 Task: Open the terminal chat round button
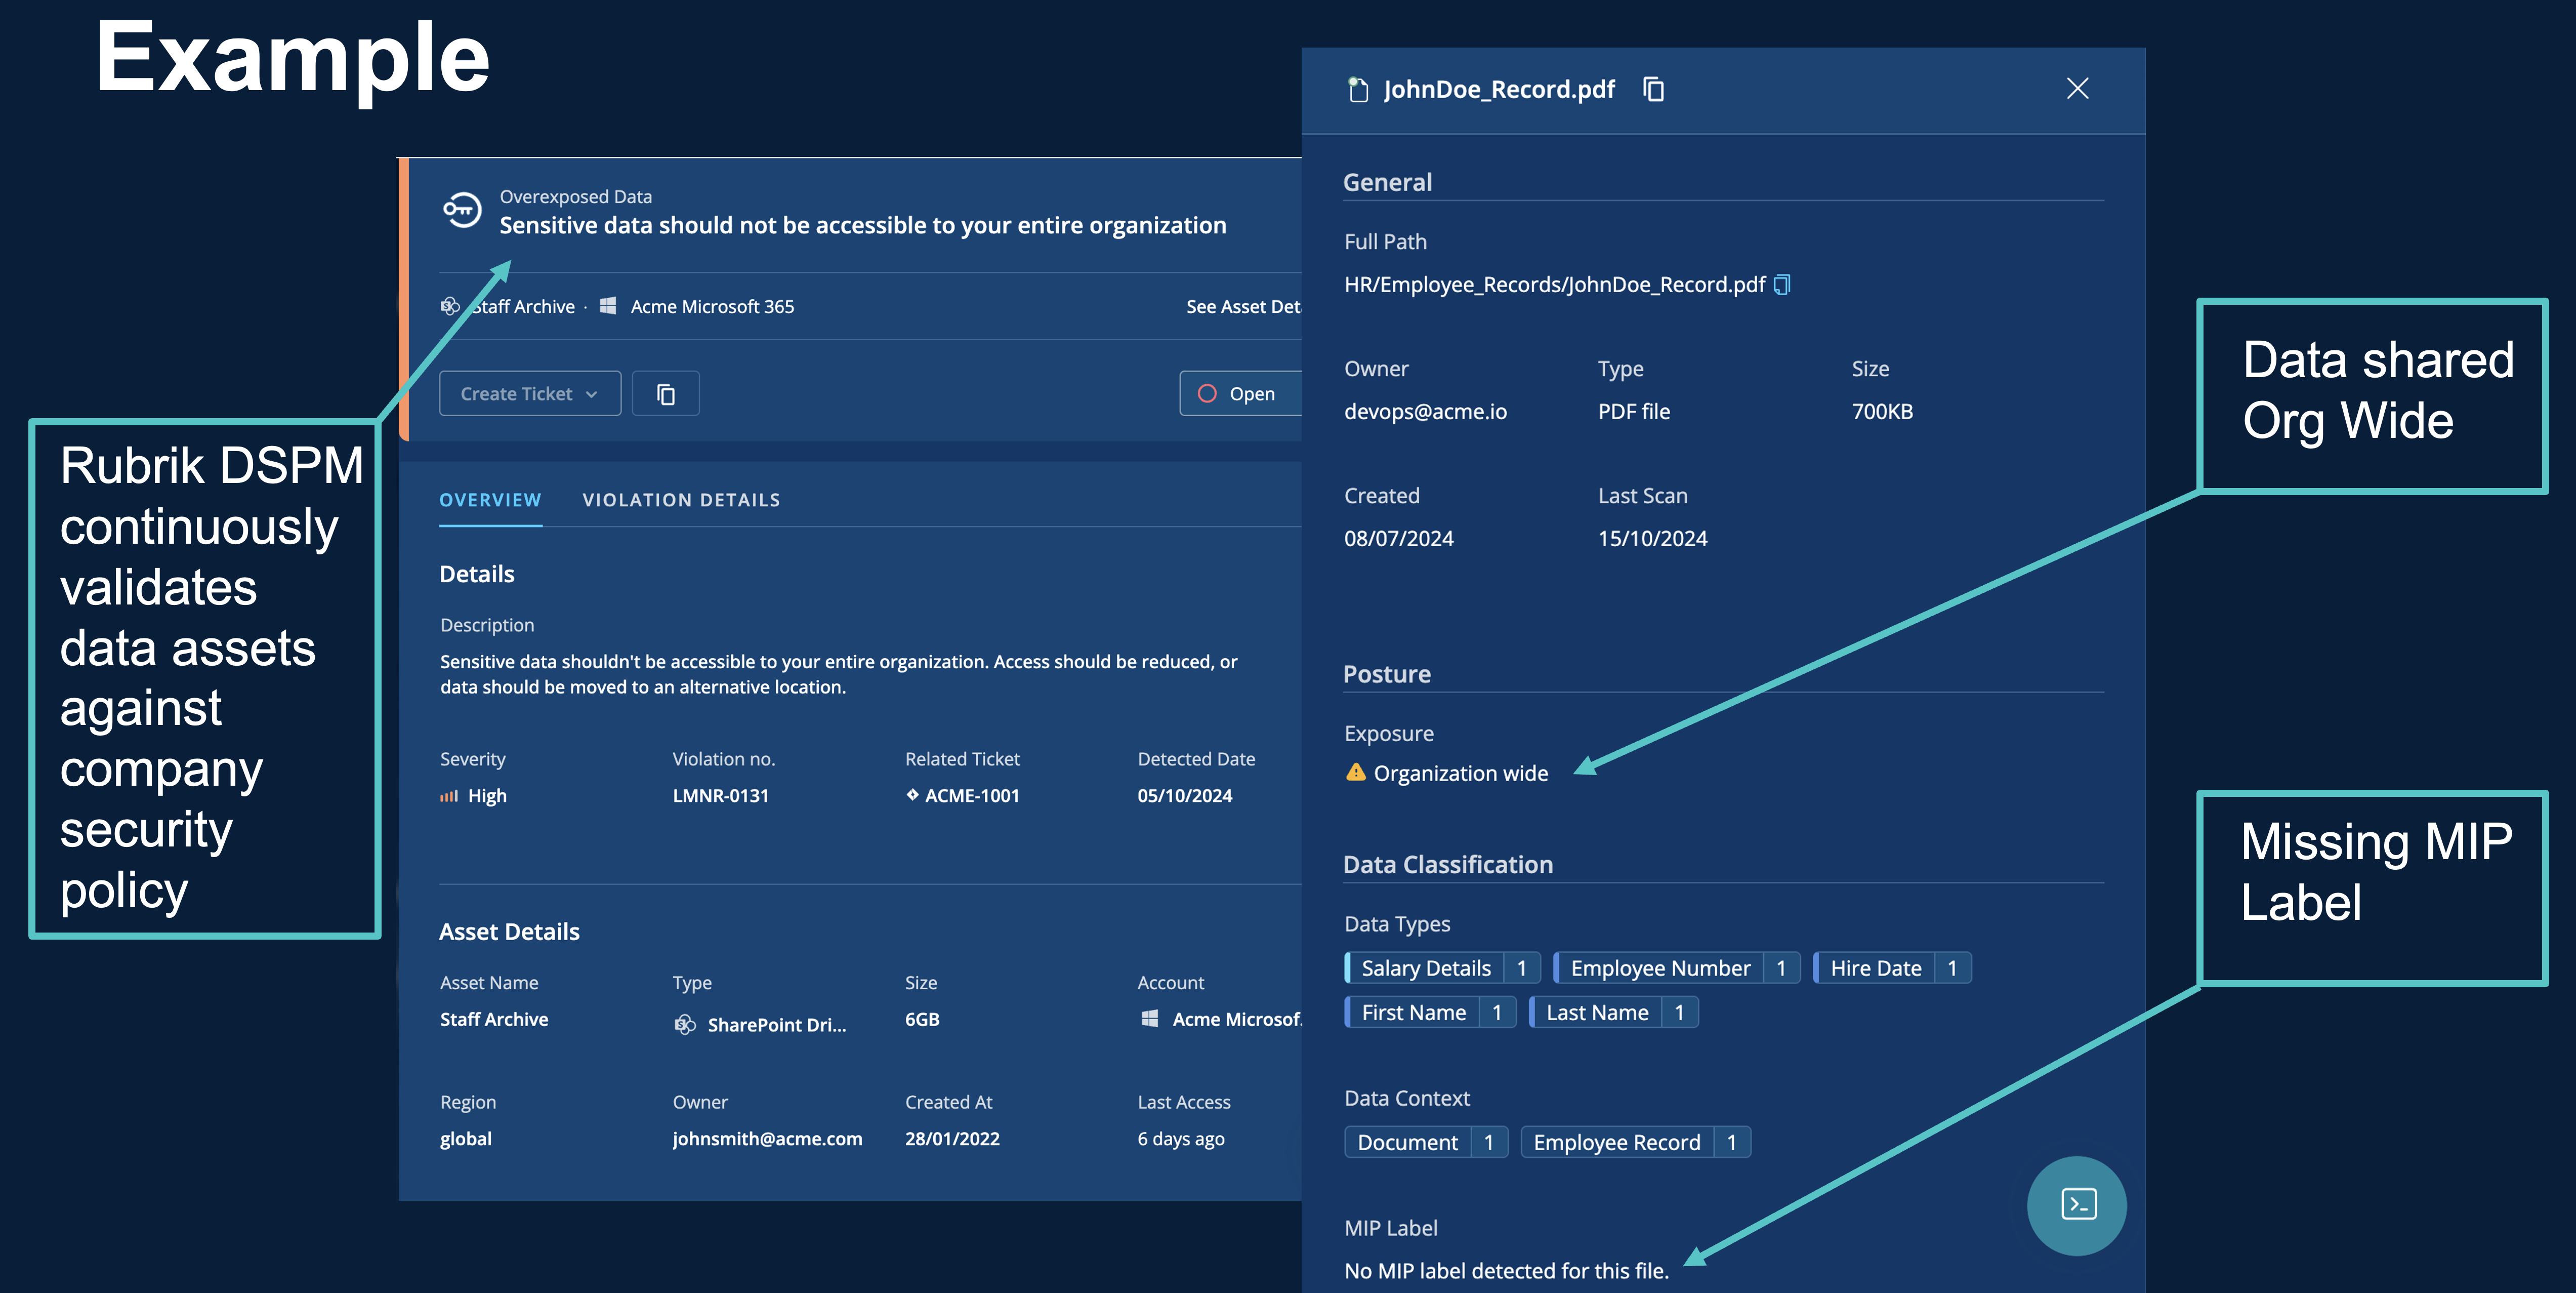pyautogui.click(x=2077, y=1205)
